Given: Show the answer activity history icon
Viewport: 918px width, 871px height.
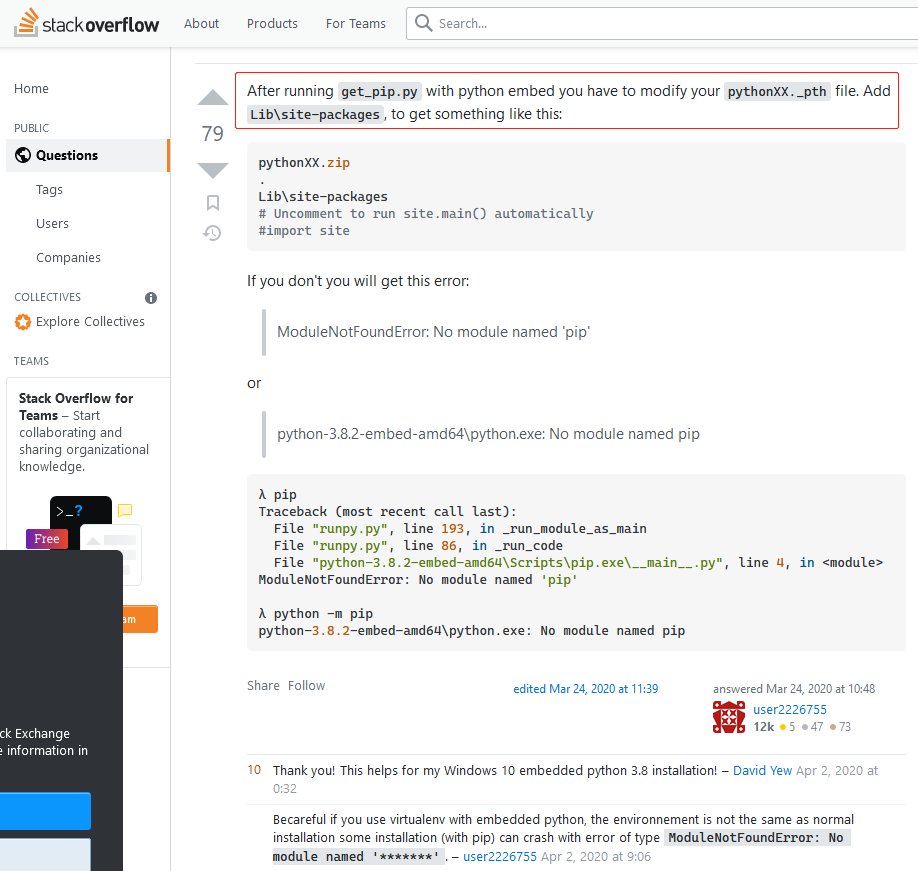Looking at the screenshot, I should pos(212,233).
